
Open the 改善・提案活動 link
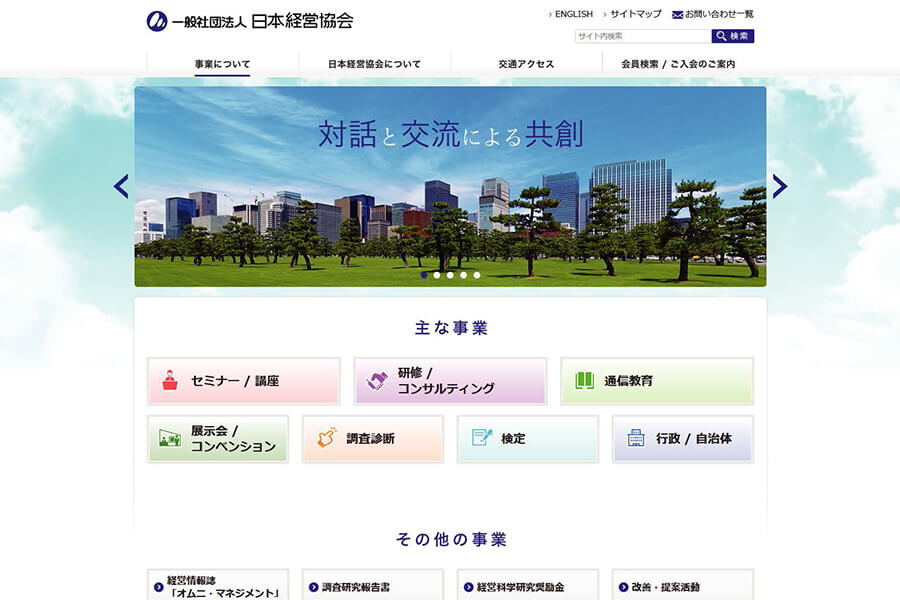683,585
